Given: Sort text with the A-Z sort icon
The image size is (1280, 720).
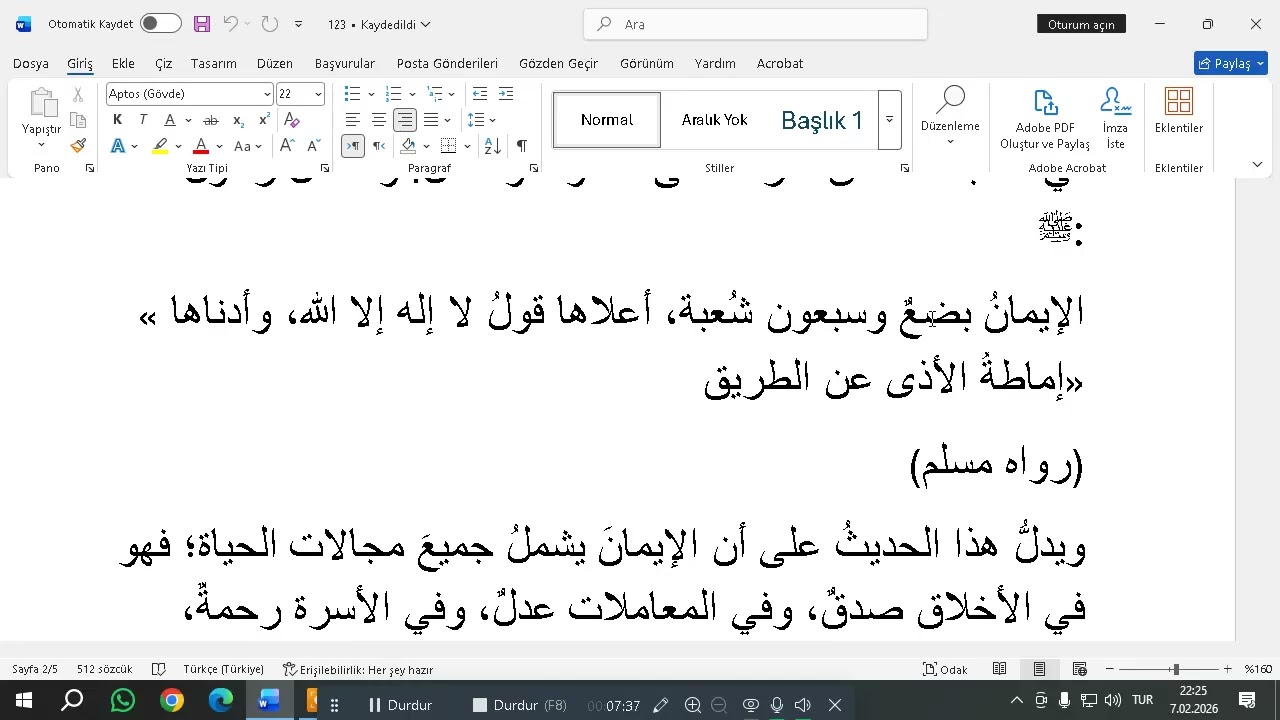Looking at the screenshot, I should click(x=492, y=146).
